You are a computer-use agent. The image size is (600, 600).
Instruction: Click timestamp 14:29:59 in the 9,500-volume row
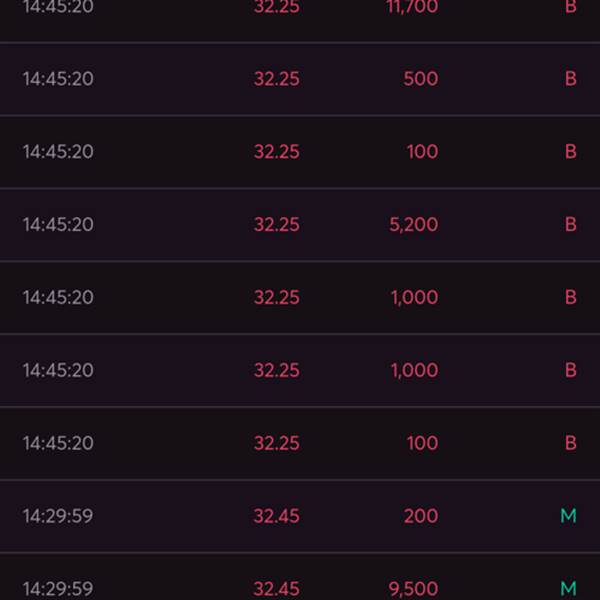tap(58, 589)
